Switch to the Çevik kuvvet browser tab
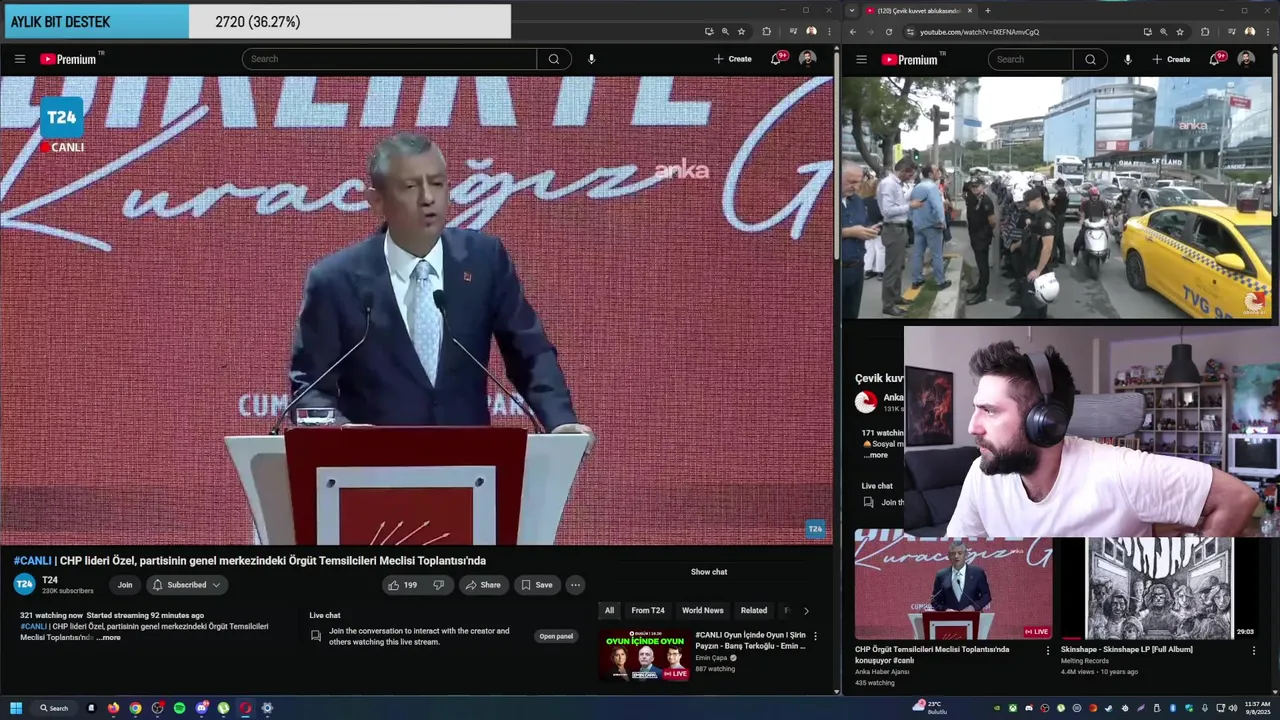The image size is (1280, 720). [918, 11]
